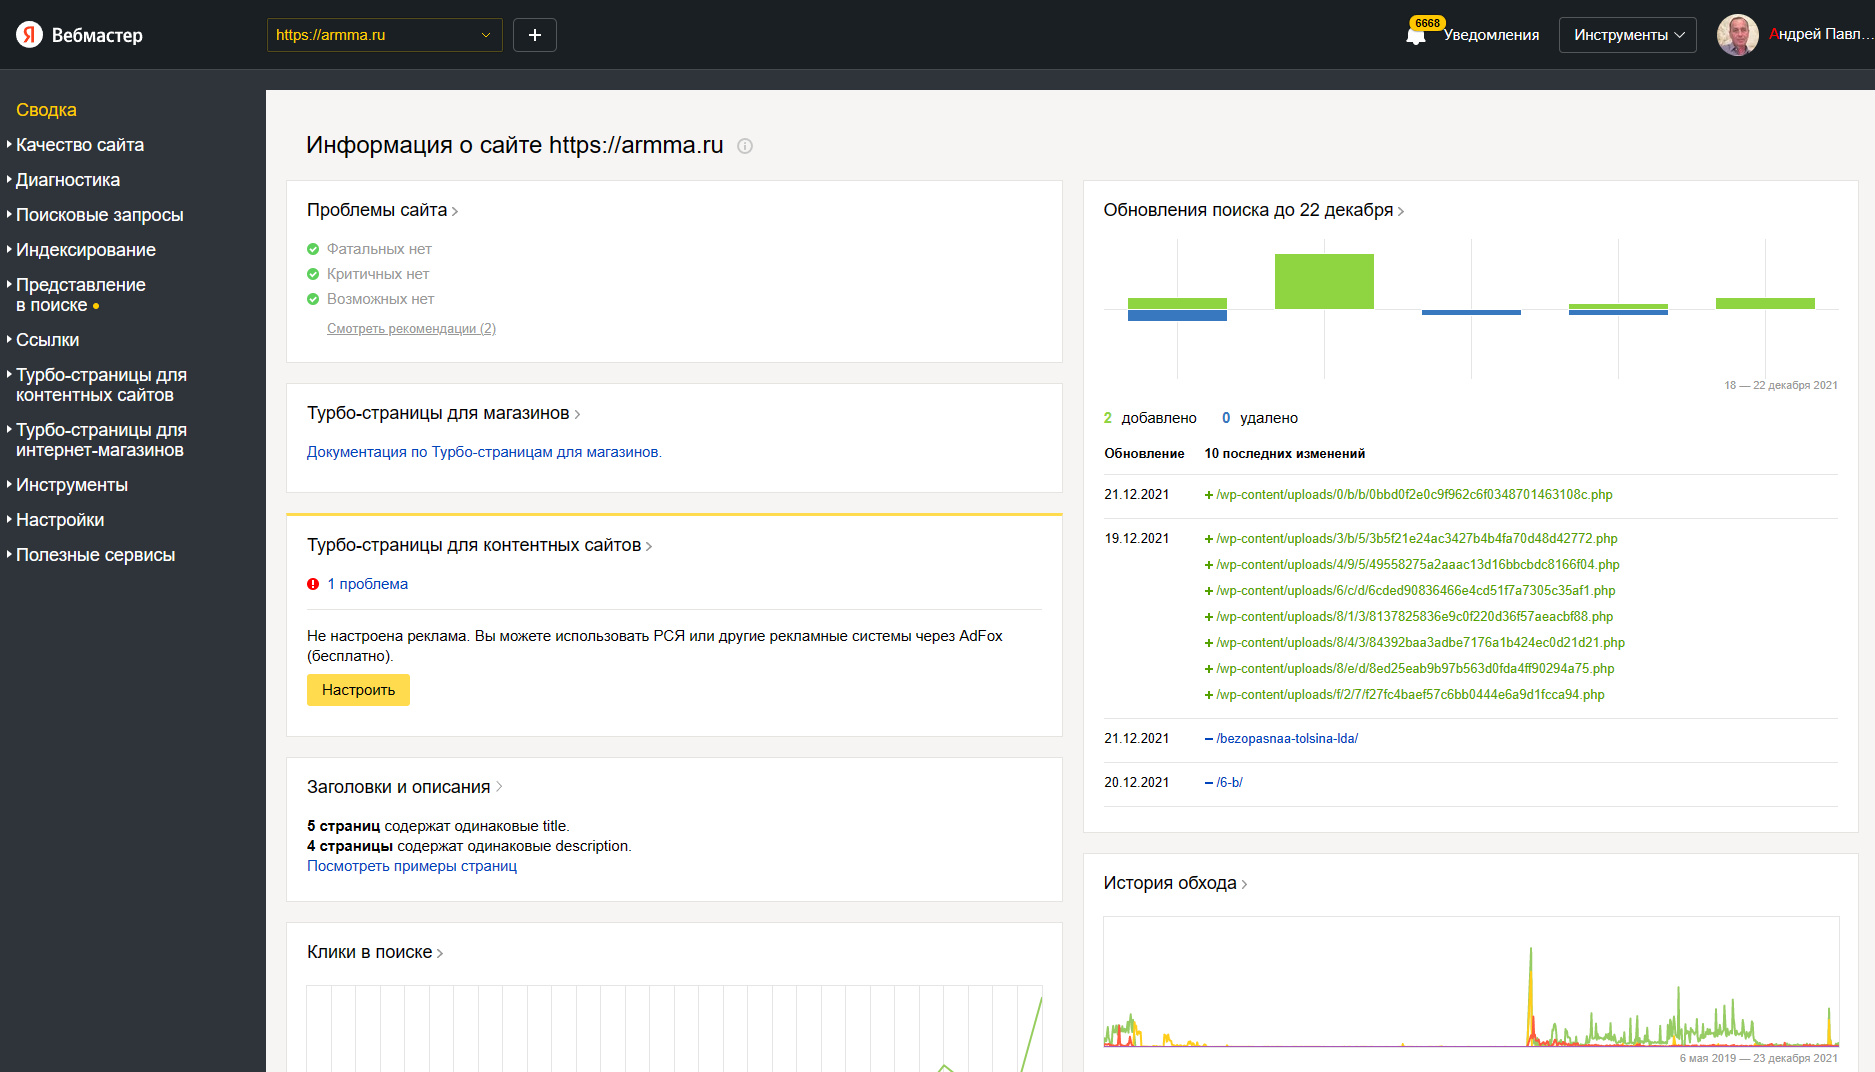Click the minus icon before /bezopasnaa-tolsina-lda/
1875x1072 pixels.
click(x=1208, y=739)
